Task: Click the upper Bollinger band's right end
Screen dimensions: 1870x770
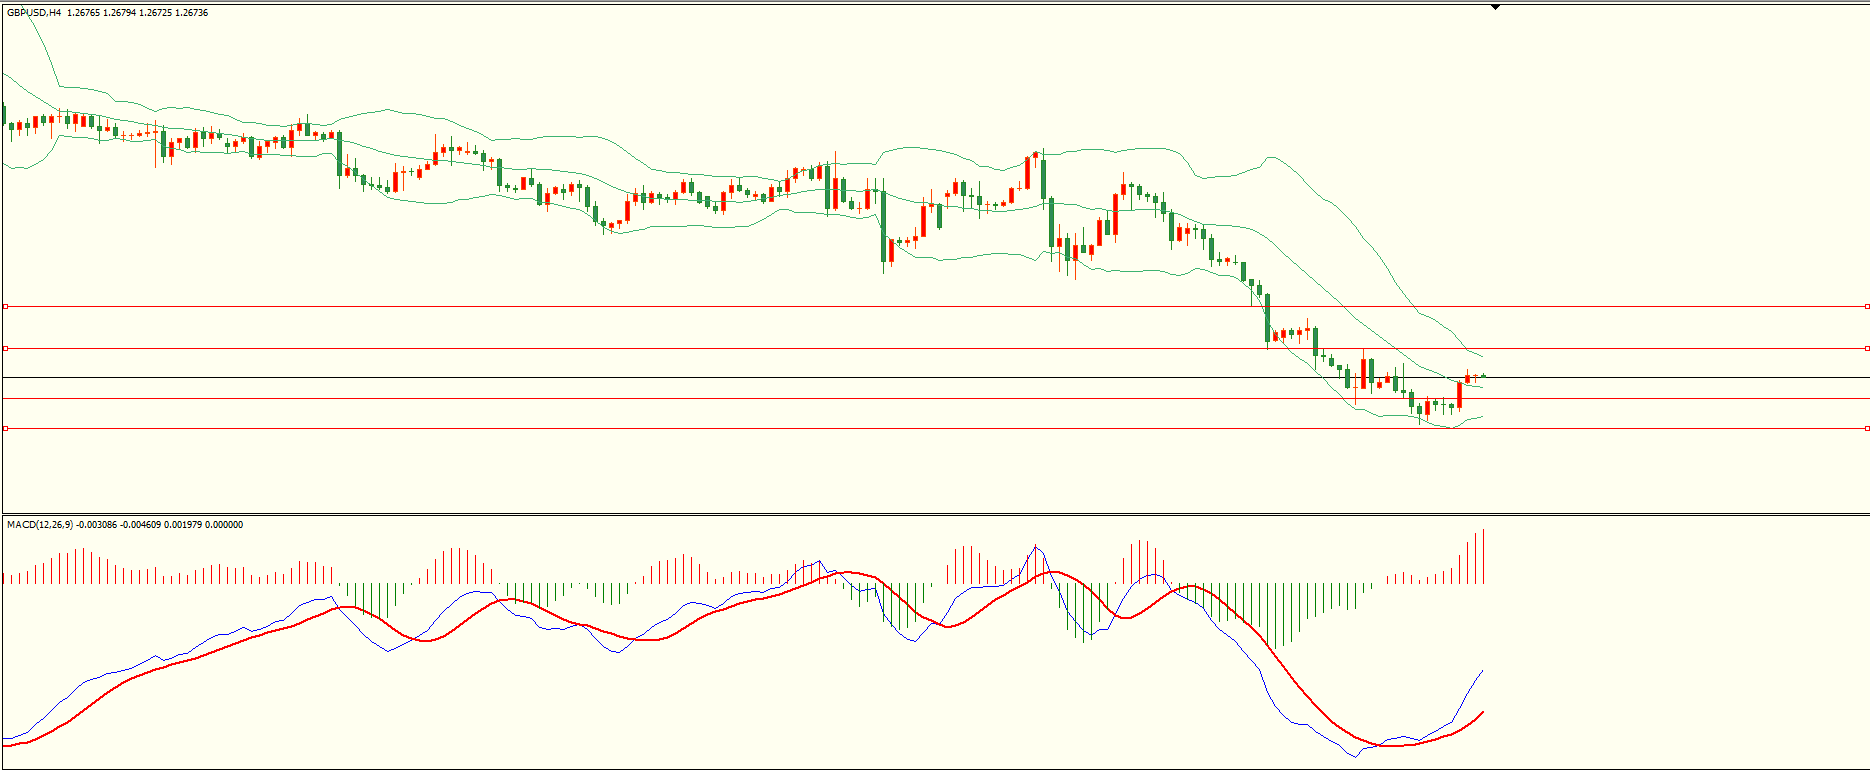Action: point(1481,356)
